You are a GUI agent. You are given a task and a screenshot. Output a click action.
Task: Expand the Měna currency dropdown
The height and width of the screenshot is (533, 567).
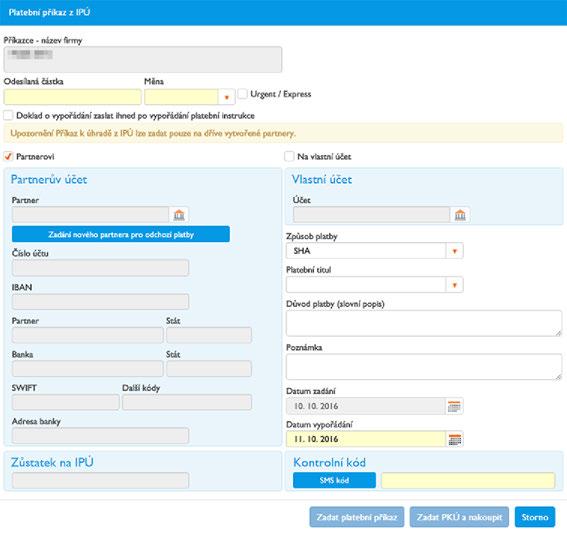pos(227,97)
